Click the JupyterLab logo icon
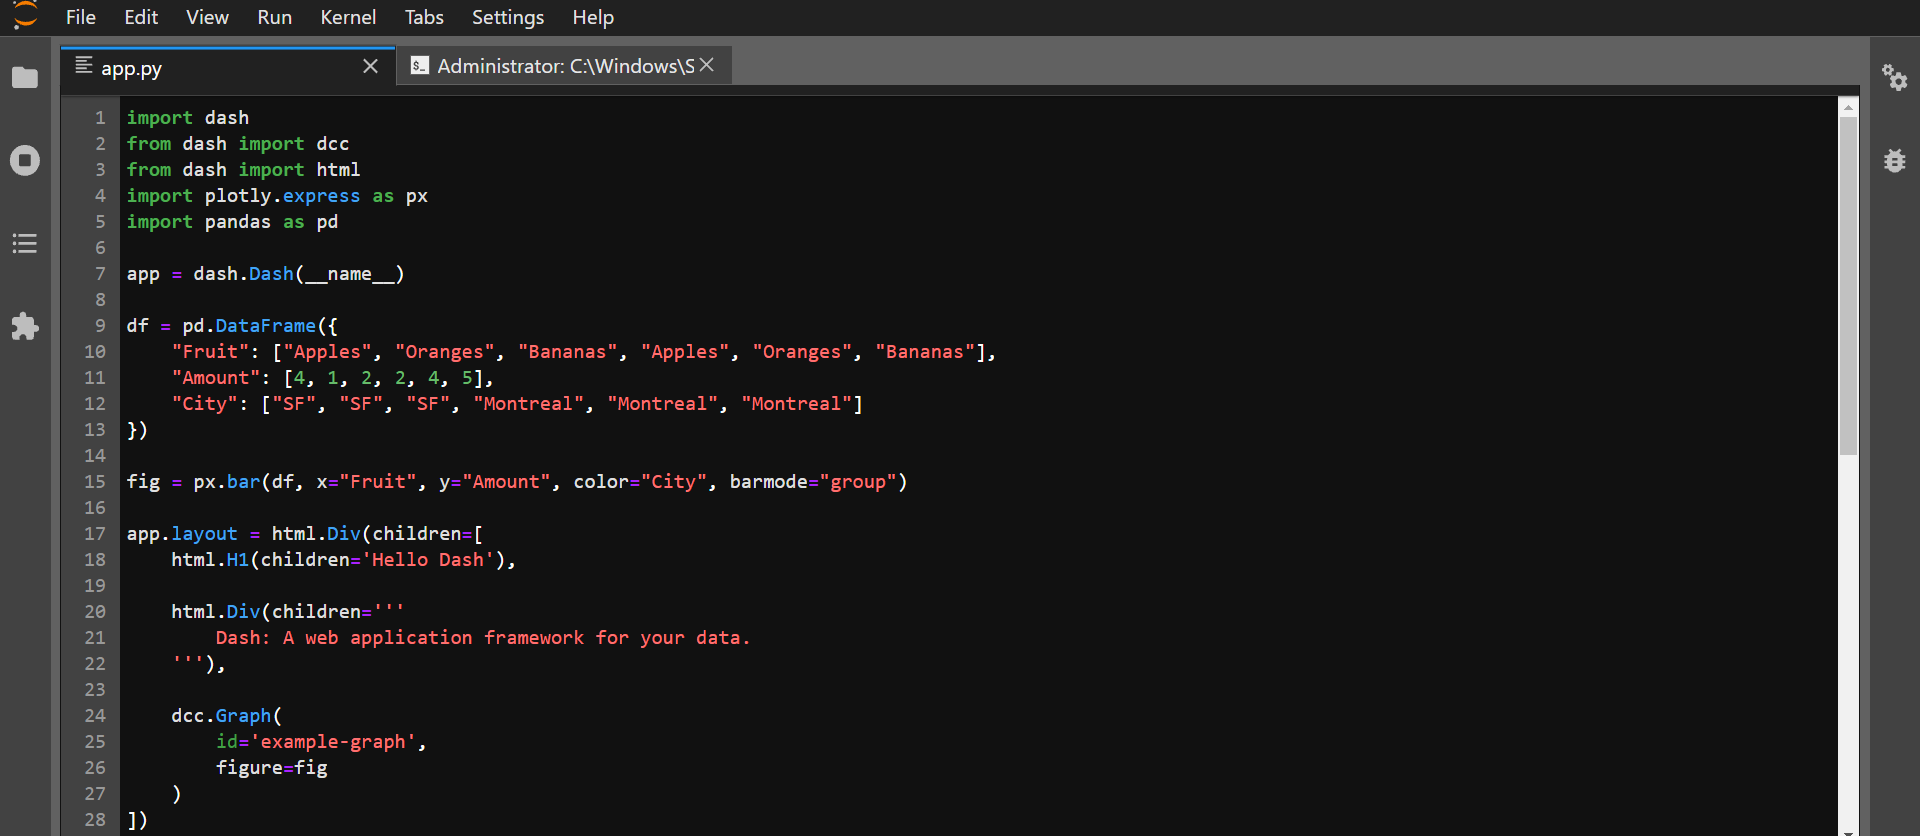Viewport: 1920px width, 836px height. pos(25,15)
